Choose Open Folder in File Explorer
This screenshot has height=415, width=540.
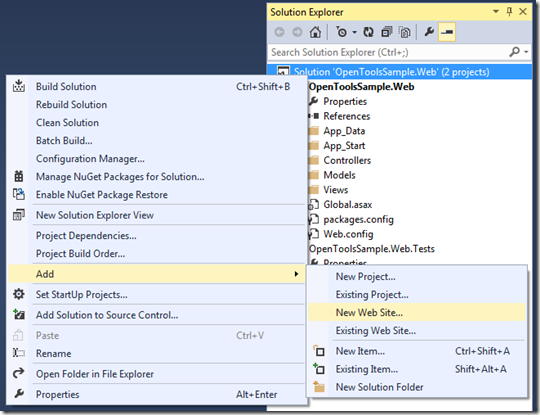coord(156,374)
